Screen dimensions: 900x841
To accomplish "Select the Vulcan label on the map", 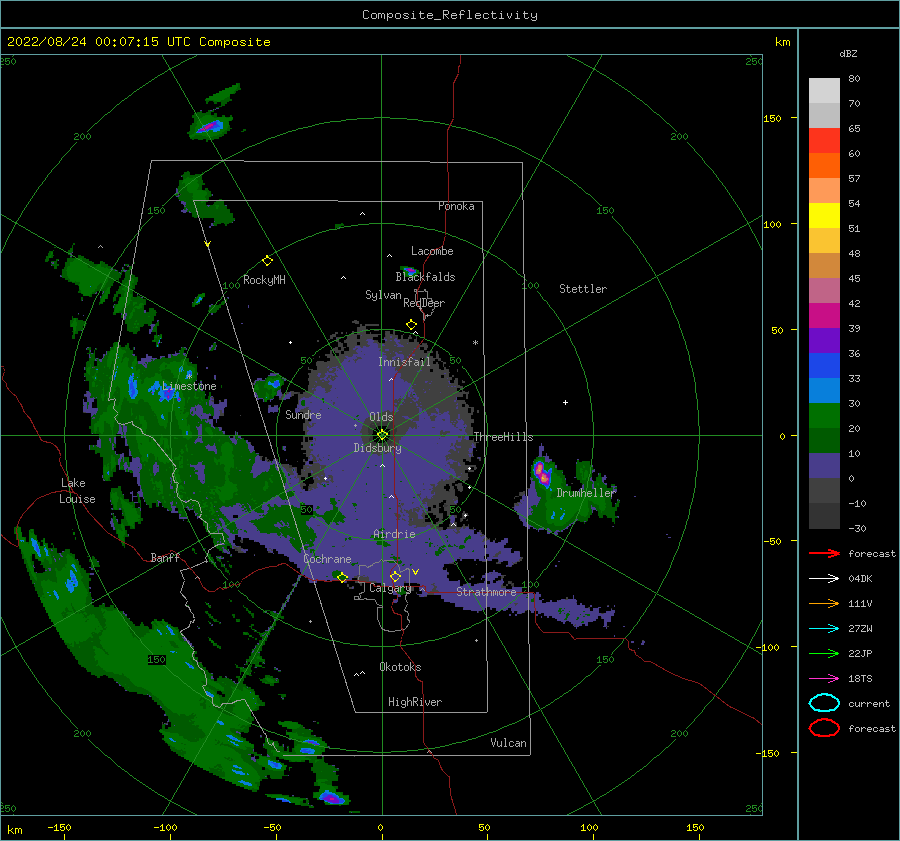I will (x=508, y=743).
